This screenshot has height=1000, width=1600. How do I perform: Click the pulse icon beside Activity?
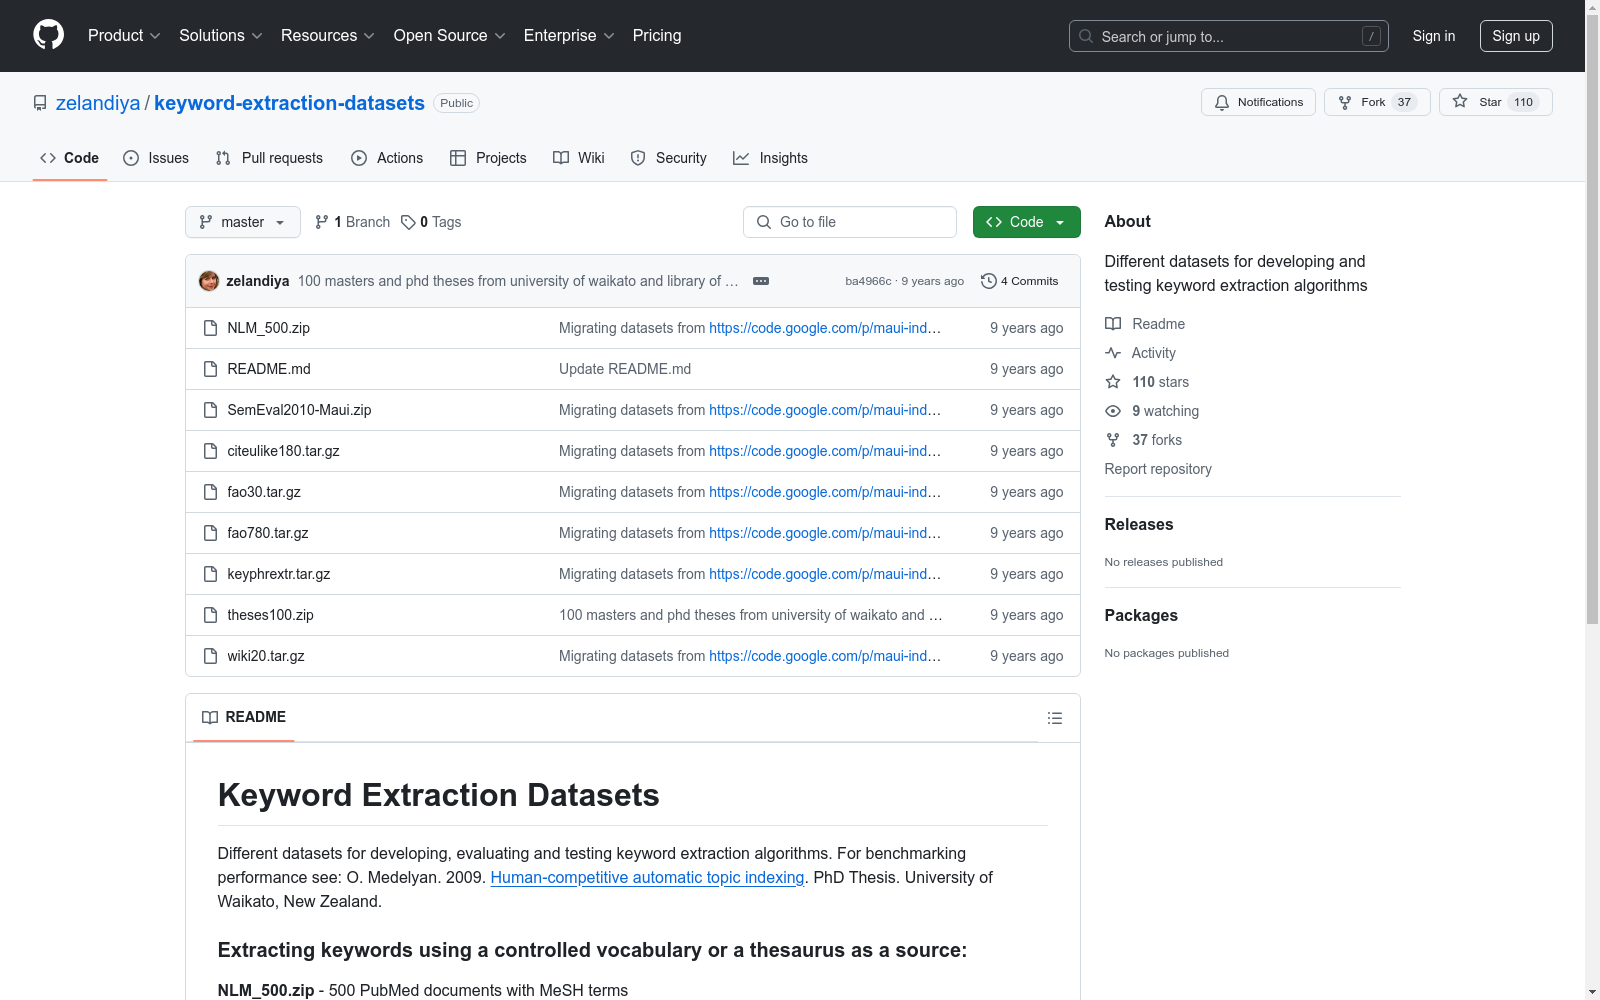point(1113,353)
